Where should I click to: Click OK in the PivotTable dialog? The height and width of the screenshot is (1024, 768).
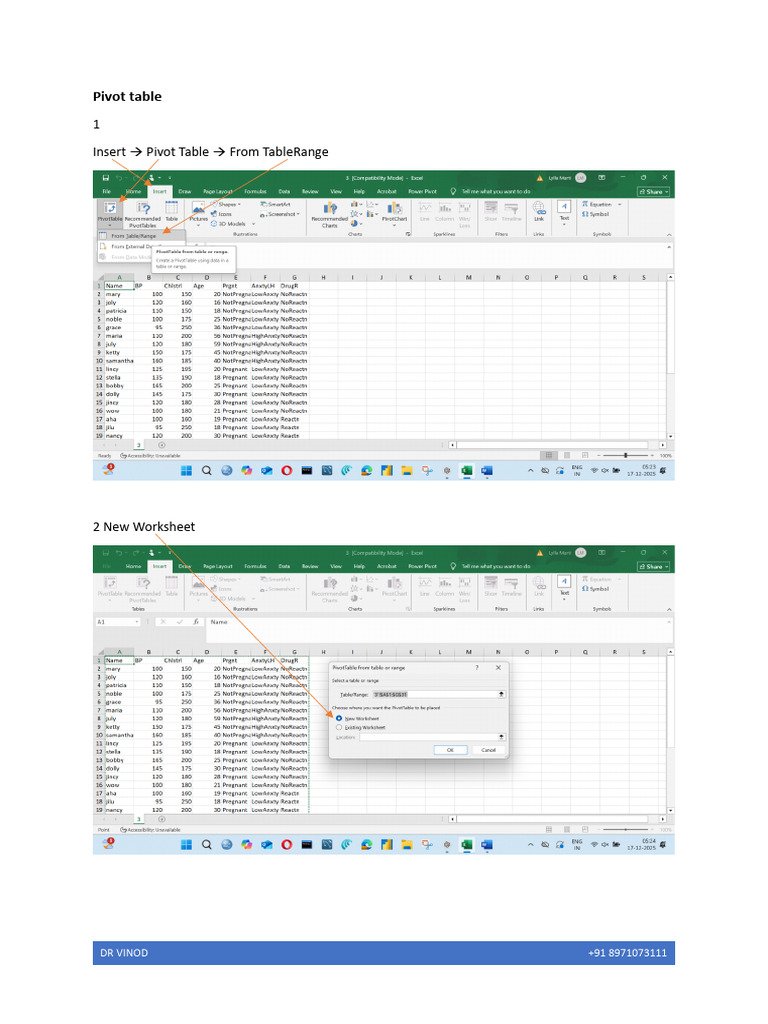451,750
